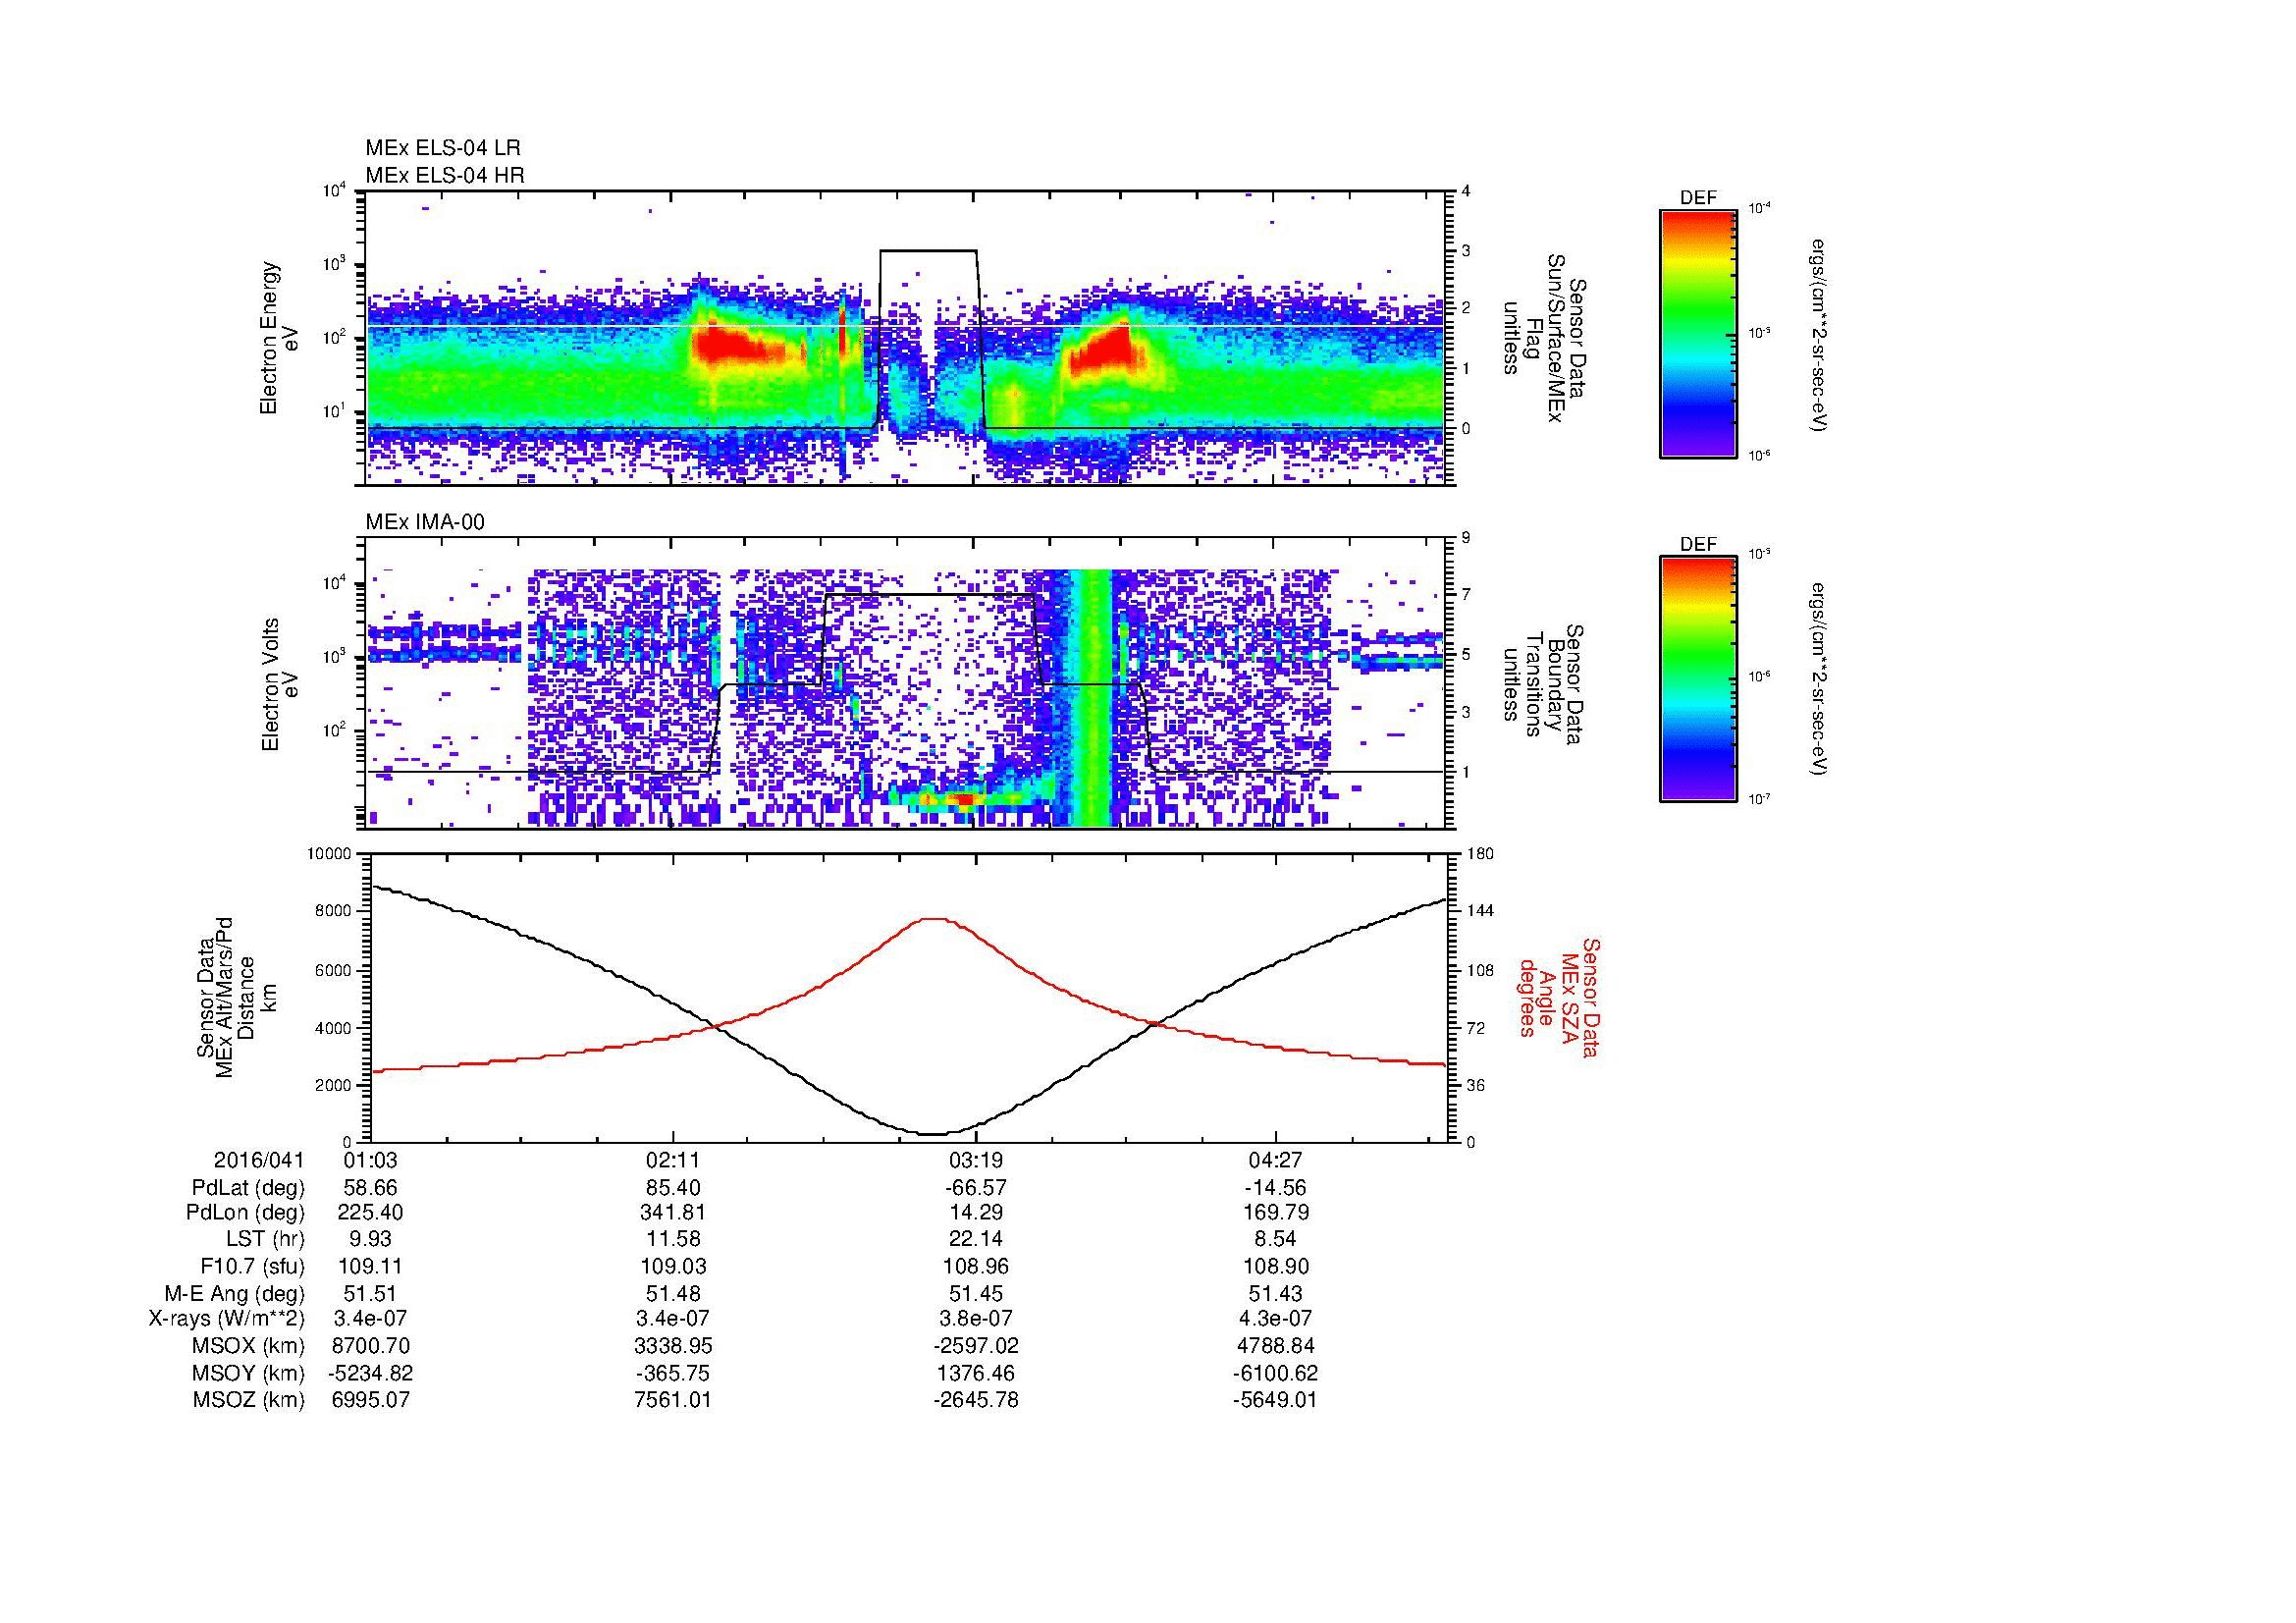Click the time tick label '04:27'
2296x1623 pixels.
click(x=1276, y=1160)
